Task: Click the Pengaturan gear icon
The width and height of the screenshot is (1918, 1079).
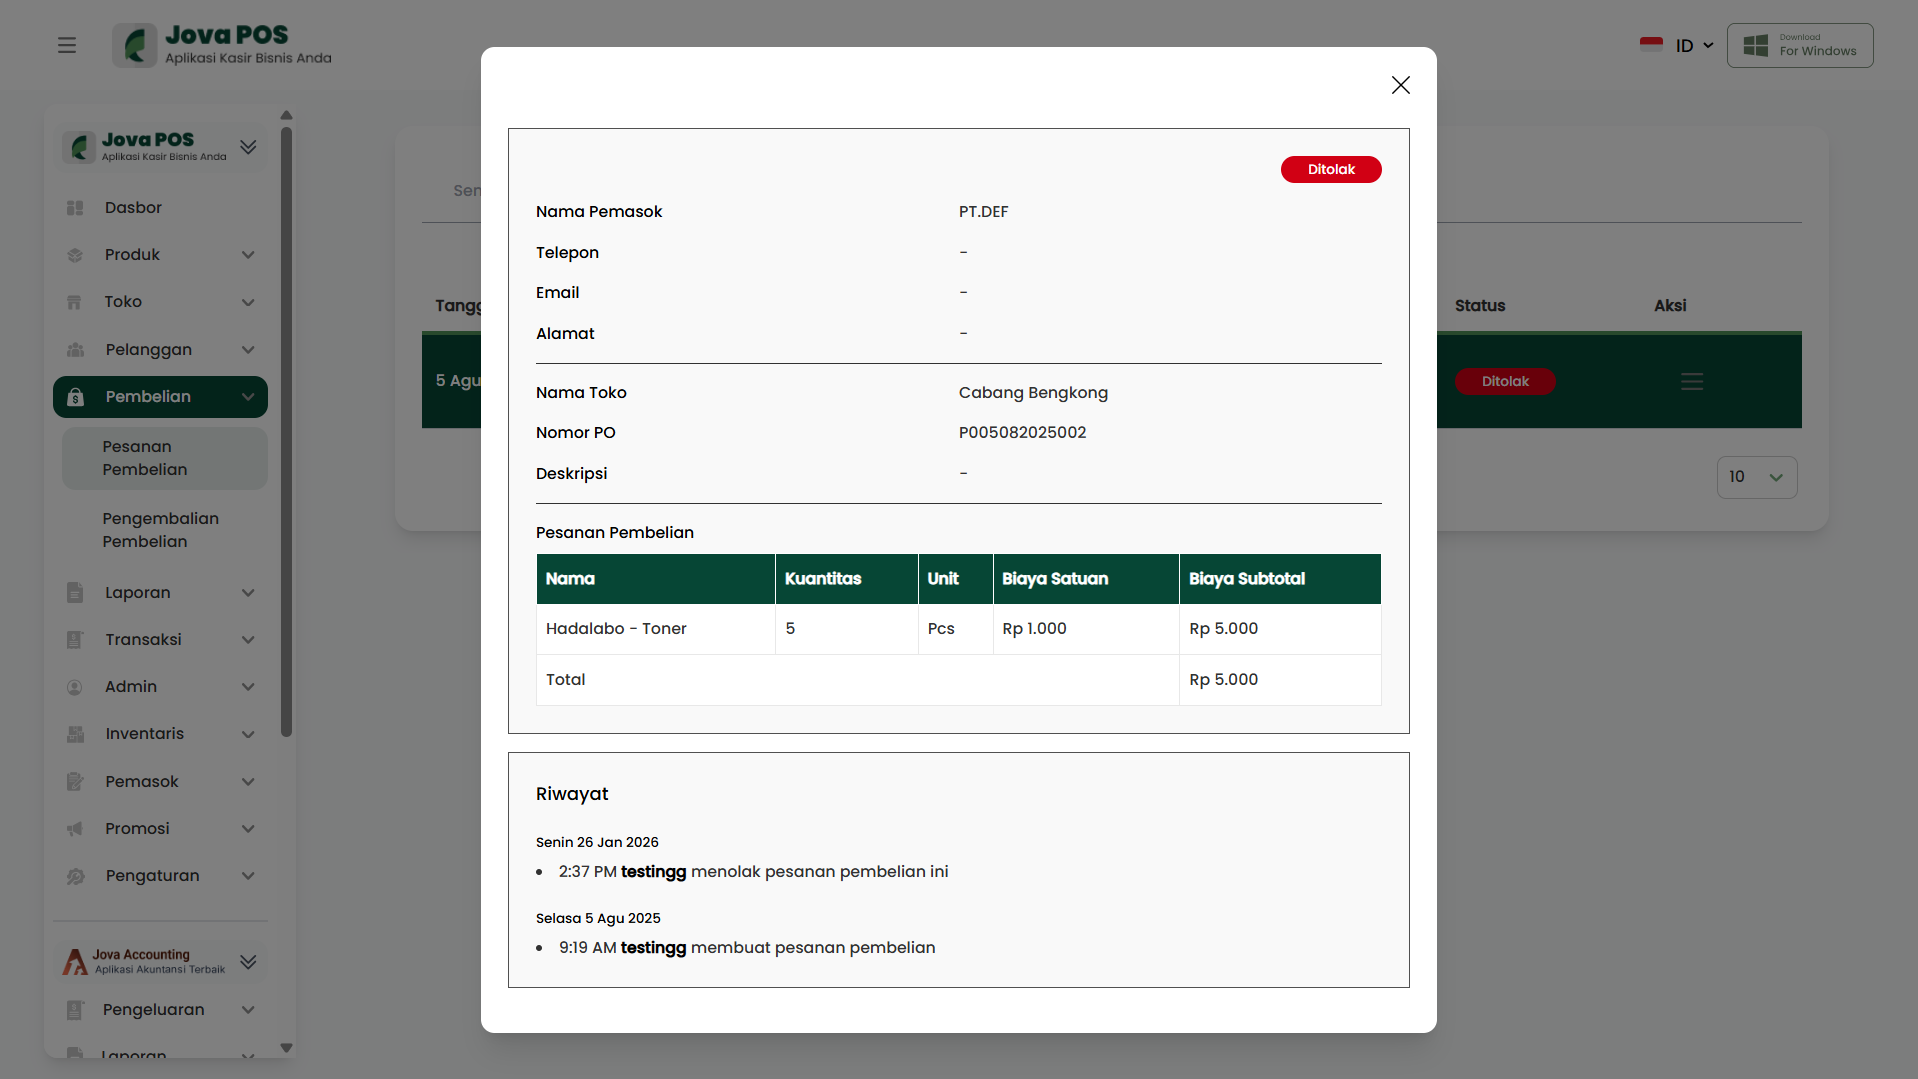Action: click(x=75, y=876)
